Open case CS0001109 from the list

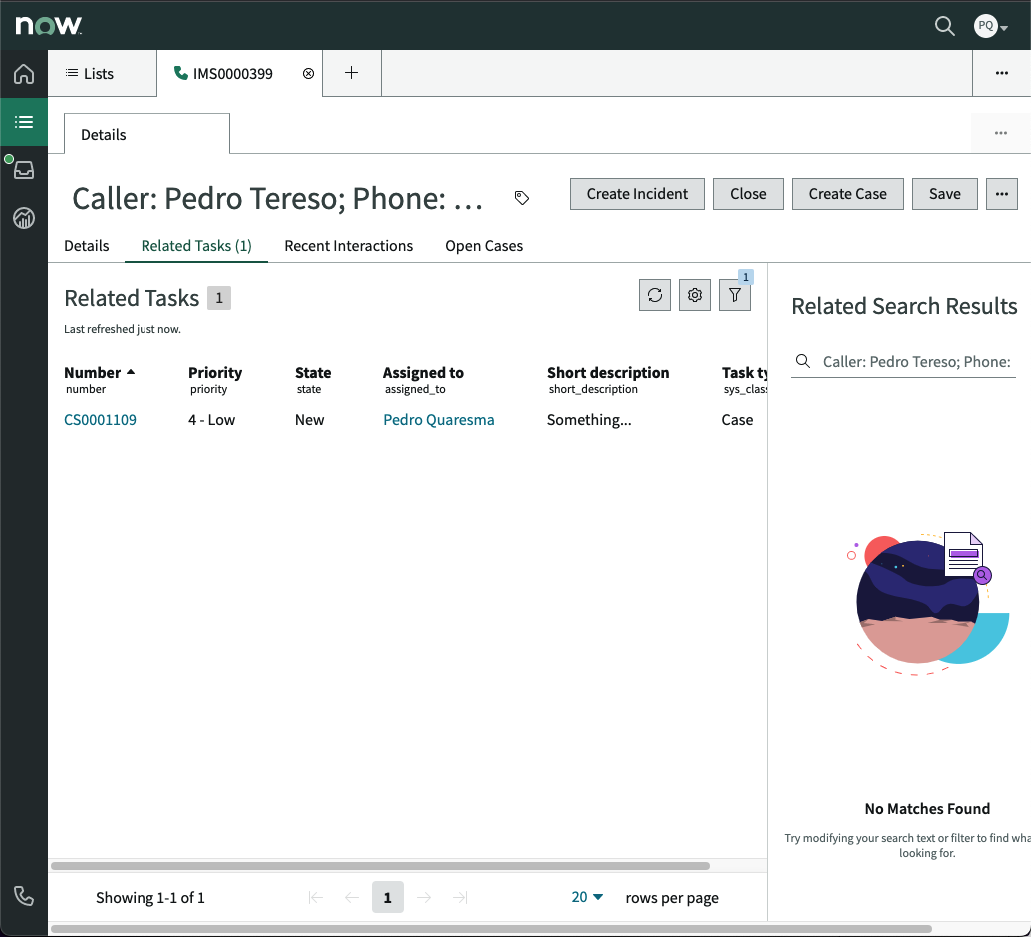[100, 419]
